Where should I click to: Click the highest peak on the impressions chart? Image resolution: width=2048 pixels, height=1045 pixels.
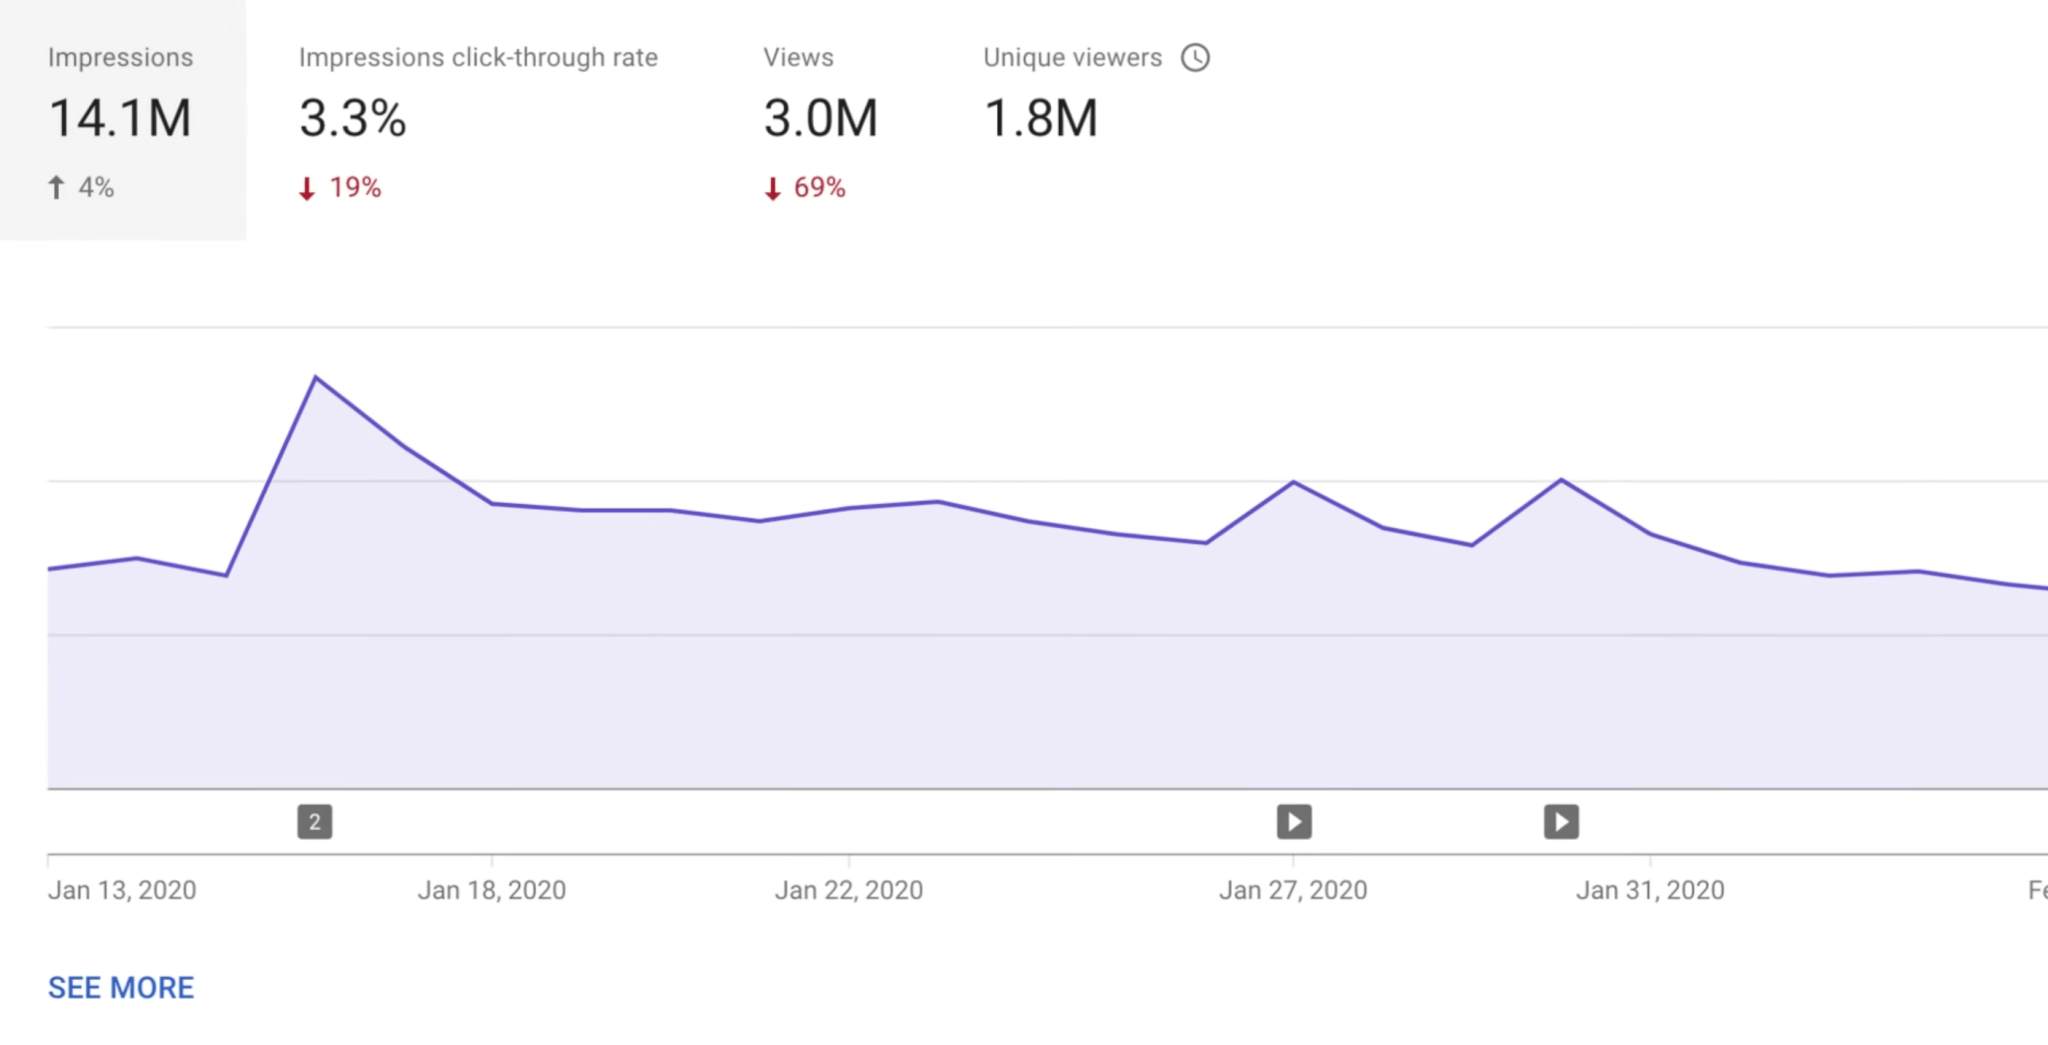tap(316, 378)
